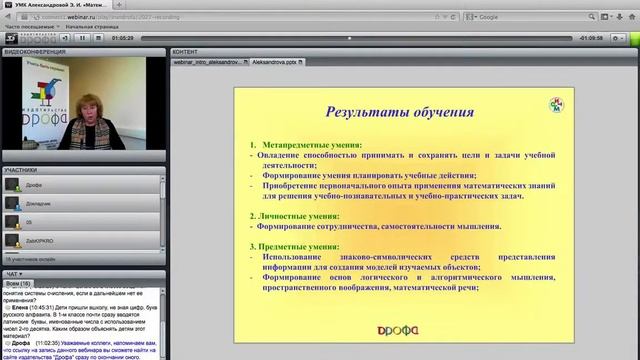Click icon on webinar_intro_aleksandrov tab
The image size is (640, 360).
pyautogui.click(x=246, y=62)
